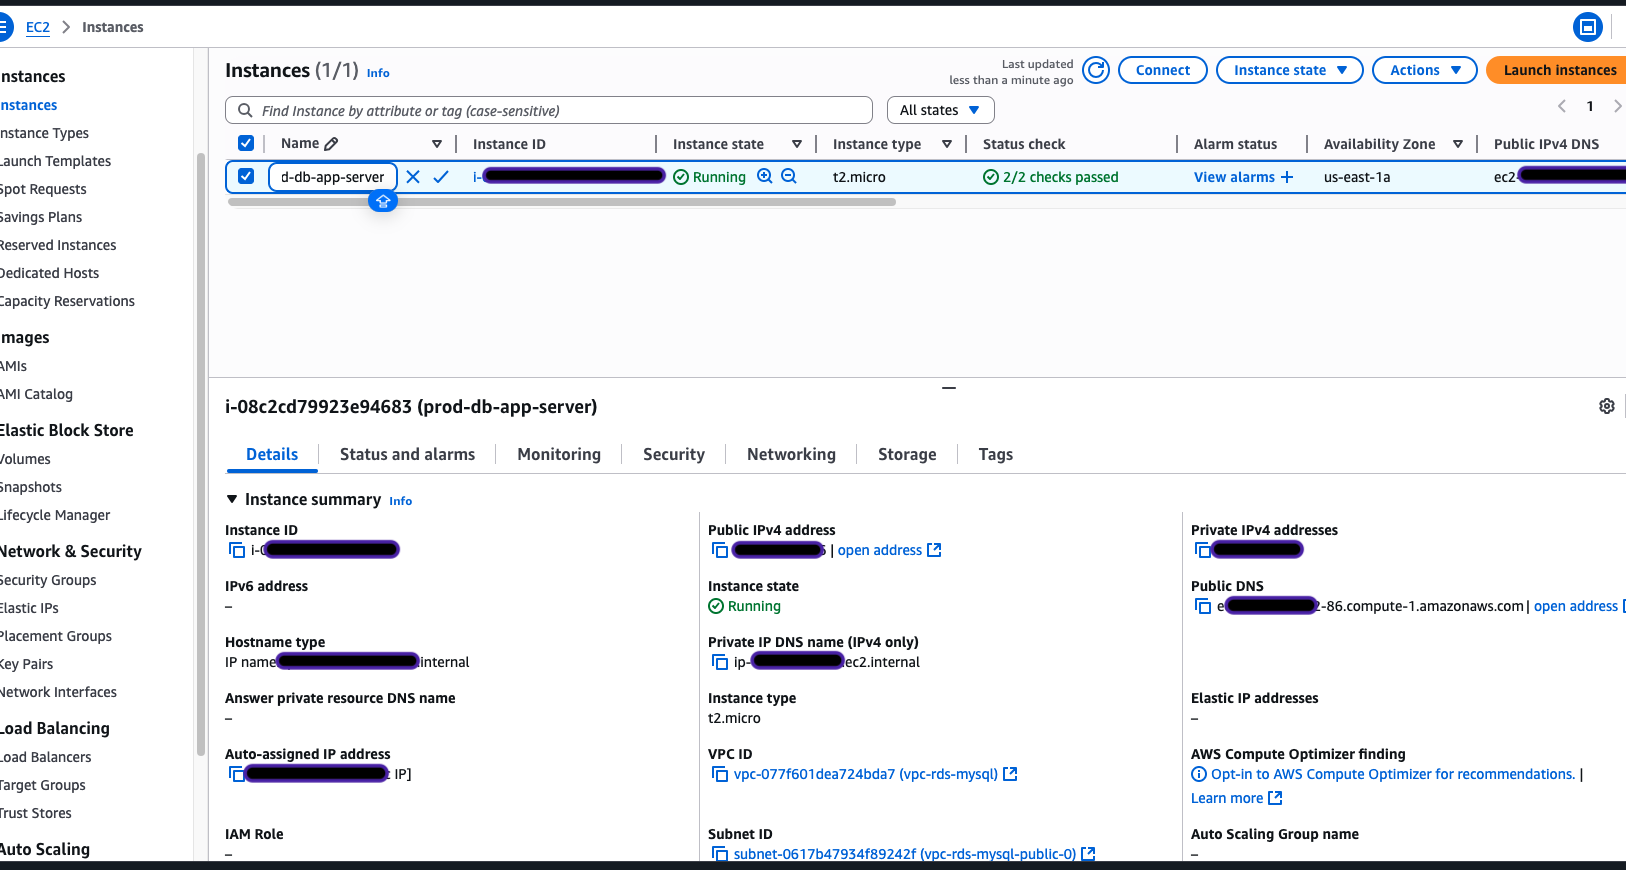
Task: Click the instance name edit field
Action: pyautogui.click(x=333, y=177)
